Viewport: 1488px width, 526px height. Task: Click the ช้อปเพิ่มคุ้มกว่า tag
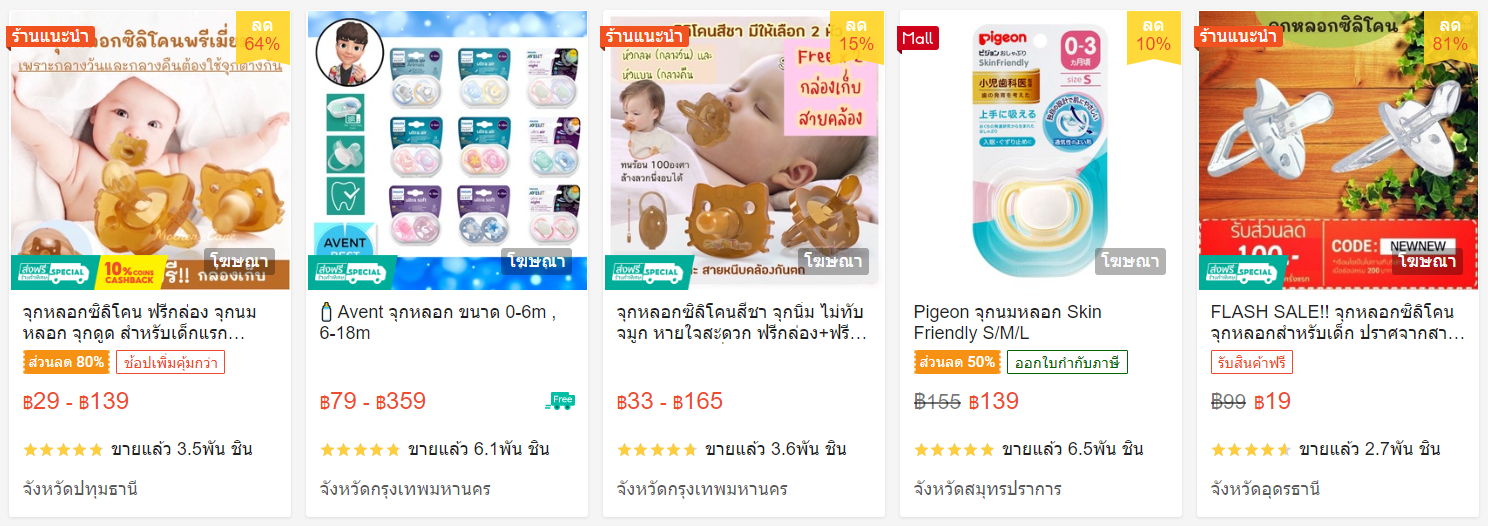170,362
